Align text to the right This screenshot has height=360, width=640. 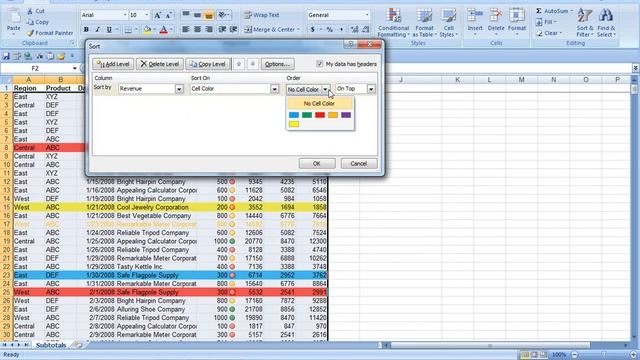pyautogui.click(x=209, y=29)
